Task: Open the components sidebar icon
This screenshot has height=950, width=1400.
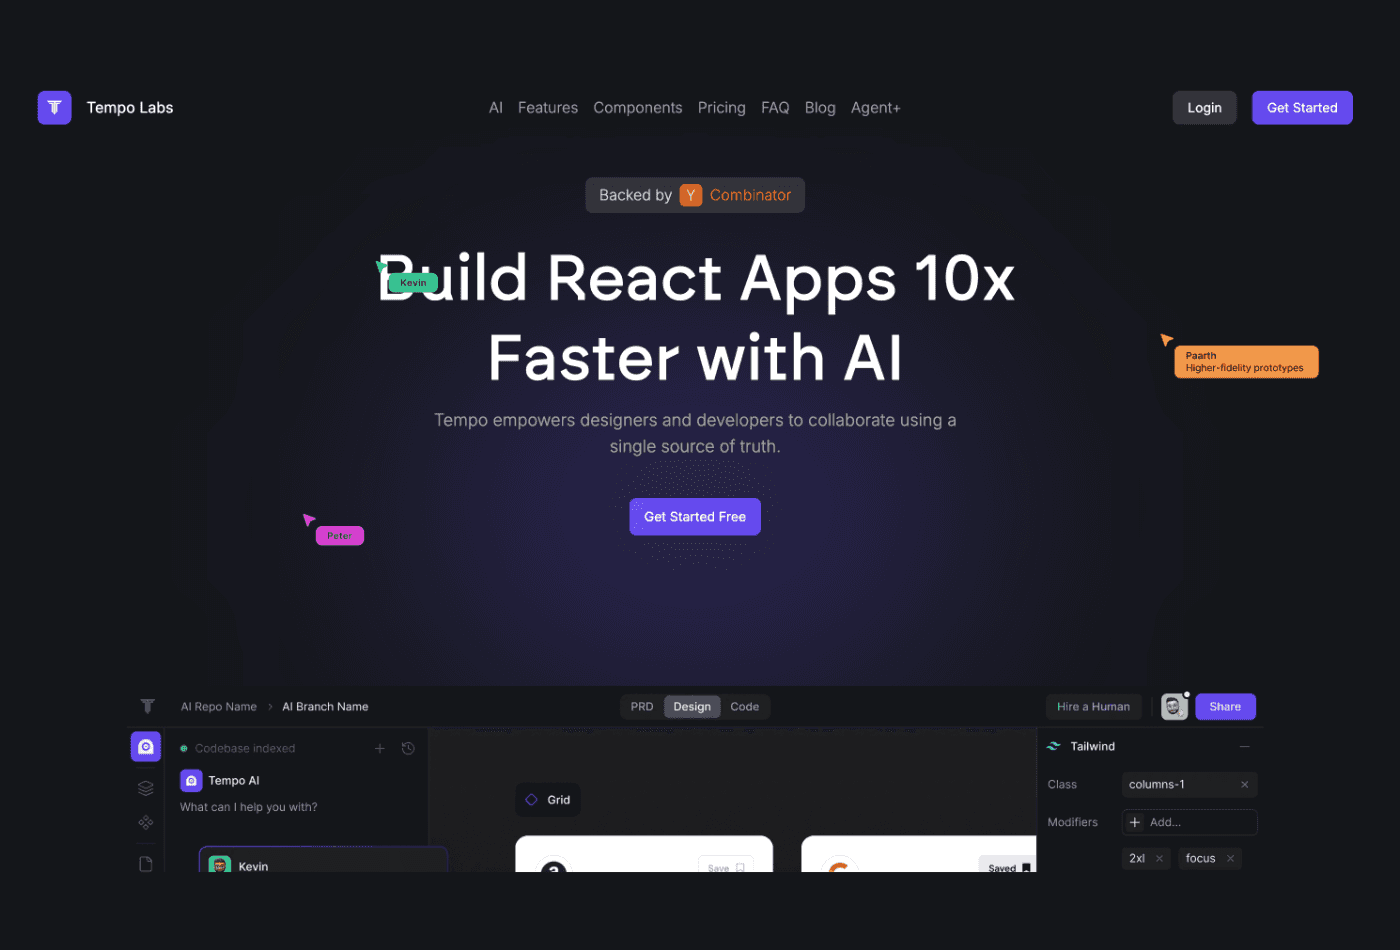Action: coord(146,822)
